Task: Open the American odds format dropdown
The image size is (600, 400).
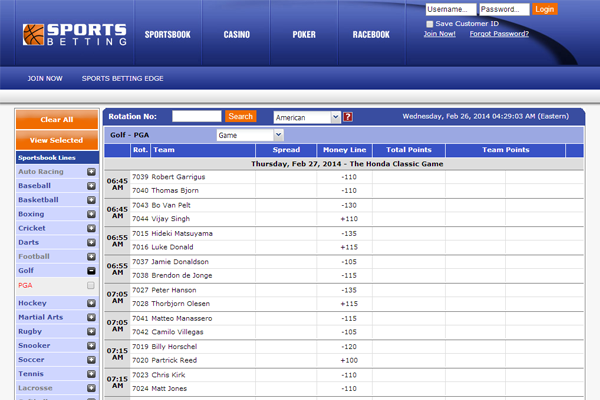Action: click(307, 117)
